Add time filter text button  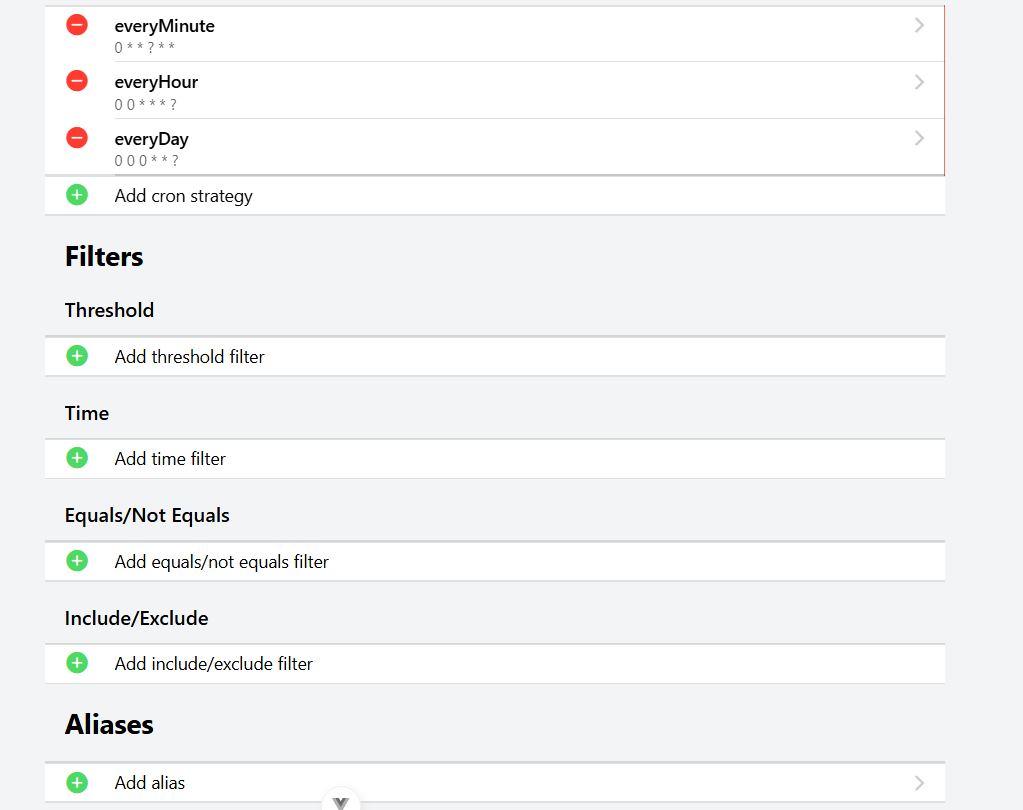170,459
